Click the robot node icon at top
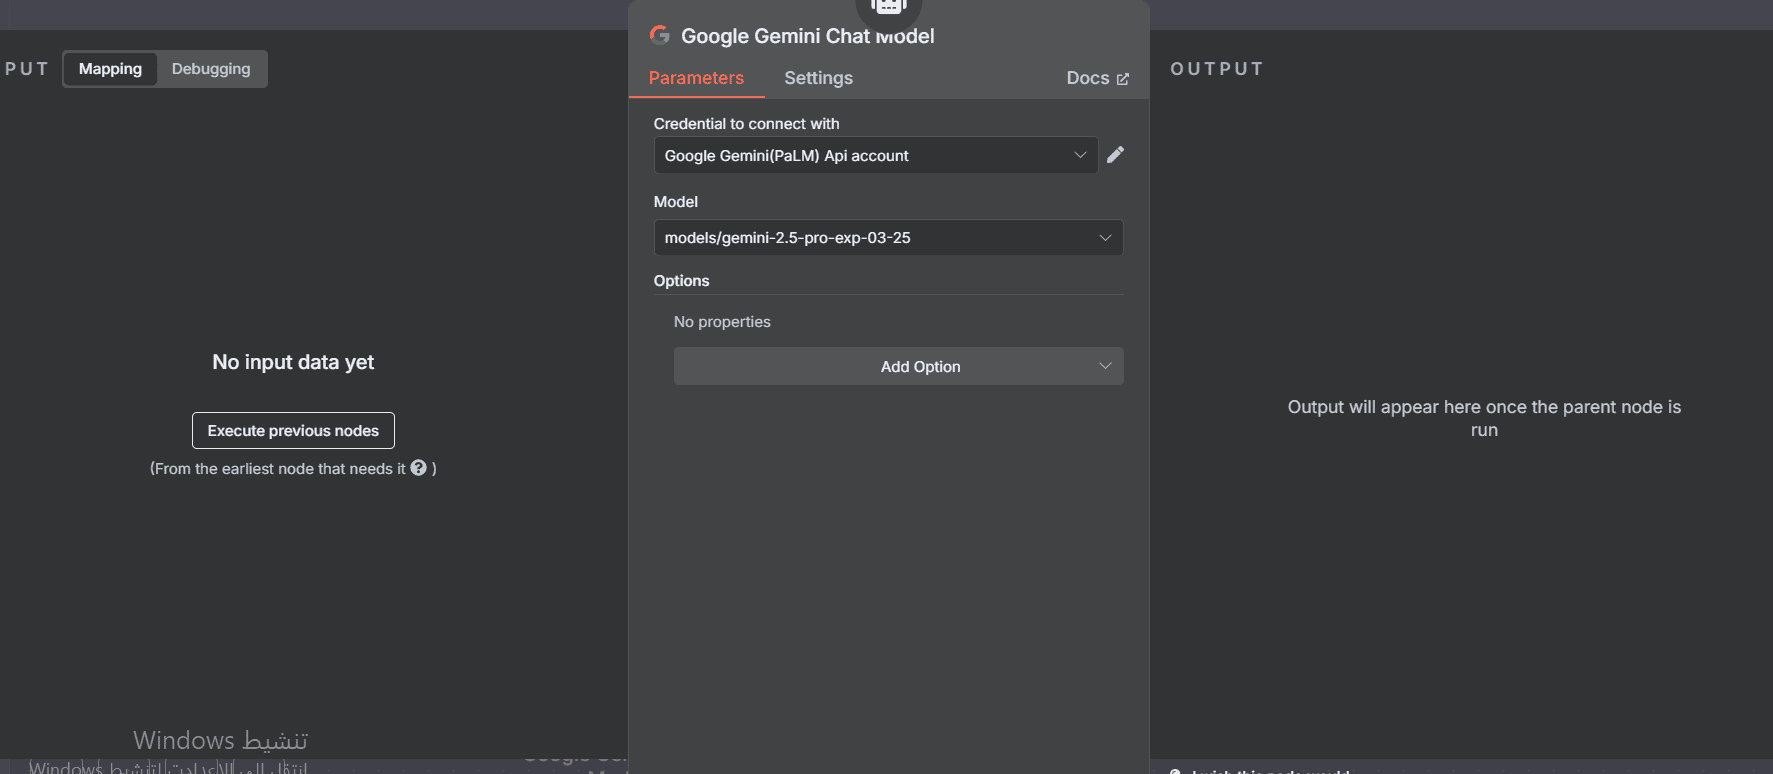Image resolution: width=1773 pixels, height=774 pixels. (x=888, y=7)
